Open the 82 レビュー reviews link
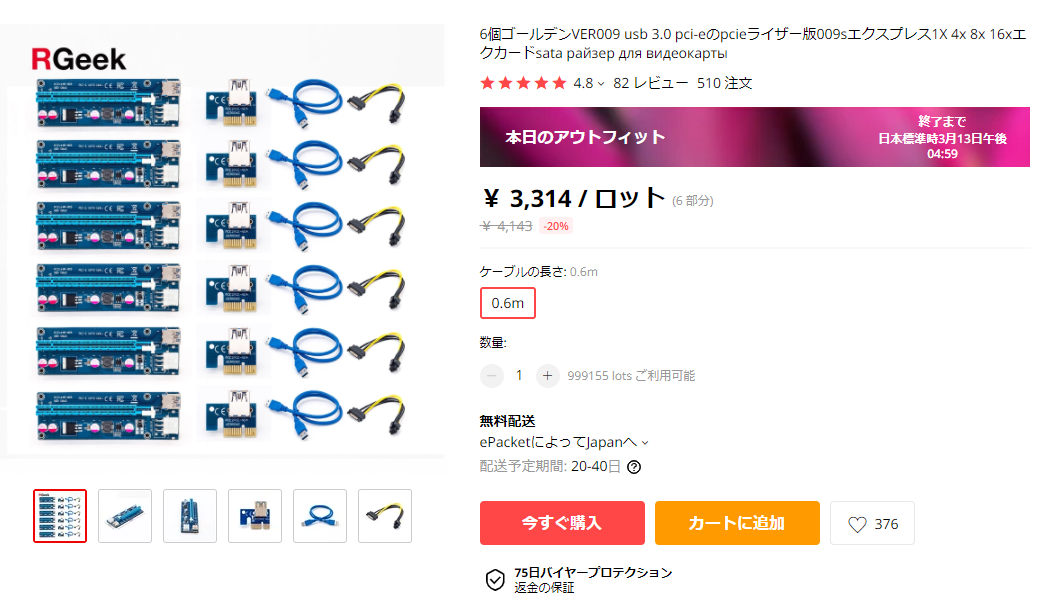This screenshot has height=601, width=1053. coord(650,83)
